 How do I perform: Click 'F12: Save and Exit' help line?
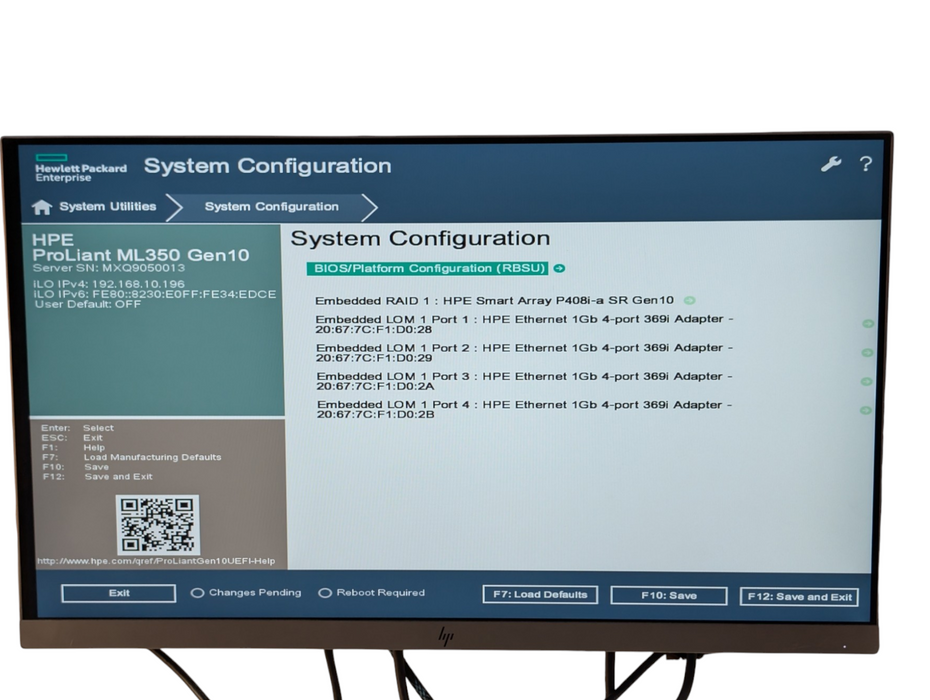coord(97,477)
